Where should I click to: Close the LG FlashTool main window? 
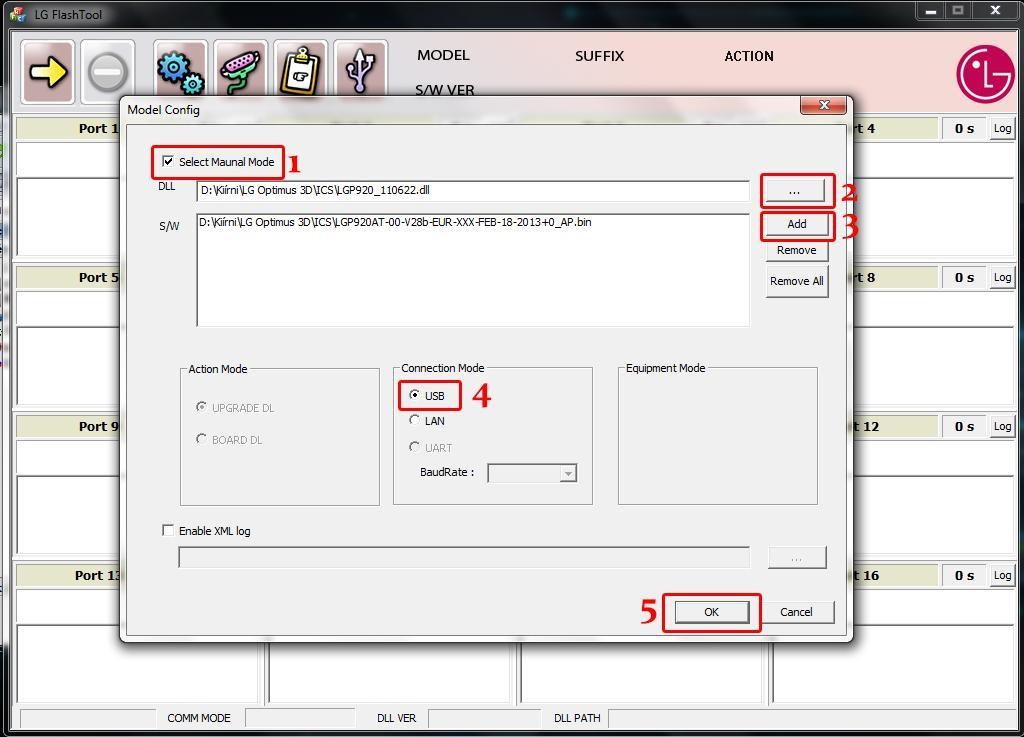[x=996, y=11]
